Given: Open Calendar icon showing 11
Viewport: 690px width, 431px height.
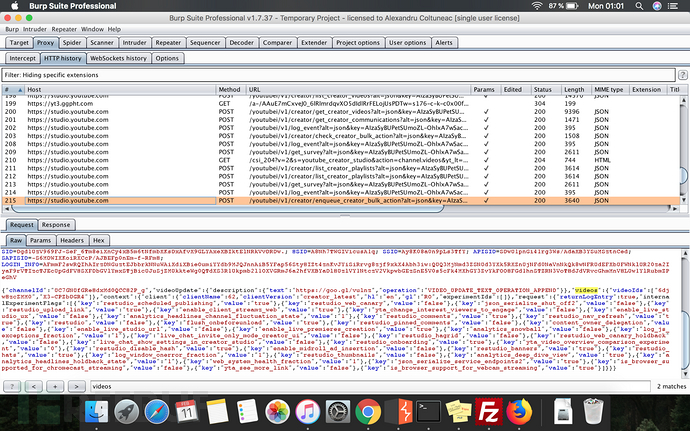Looking at the screenshot, I should pos(187,412).
